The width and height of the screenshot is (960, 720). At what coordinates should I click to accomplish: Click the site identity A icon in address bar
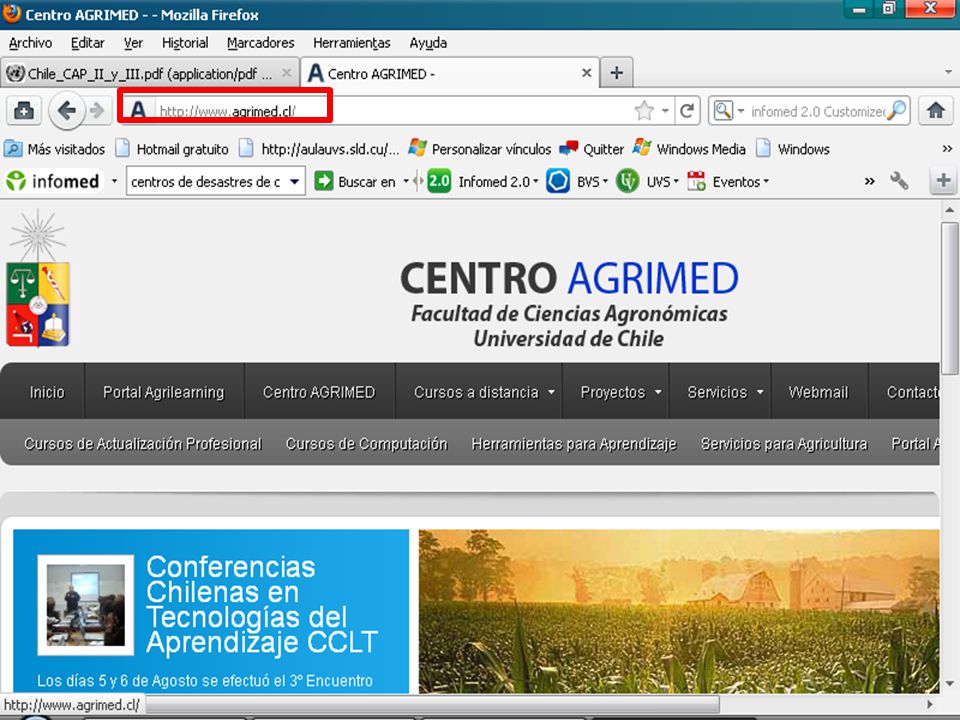click(138, 111)
